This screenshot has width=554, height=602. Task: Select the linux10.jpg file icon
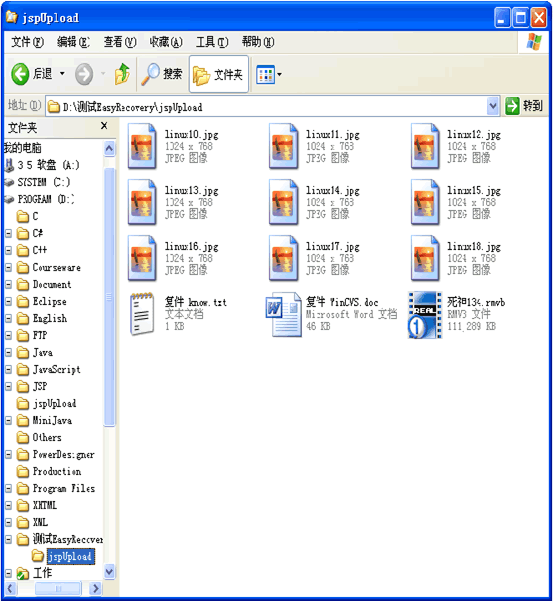click(142, 146)
